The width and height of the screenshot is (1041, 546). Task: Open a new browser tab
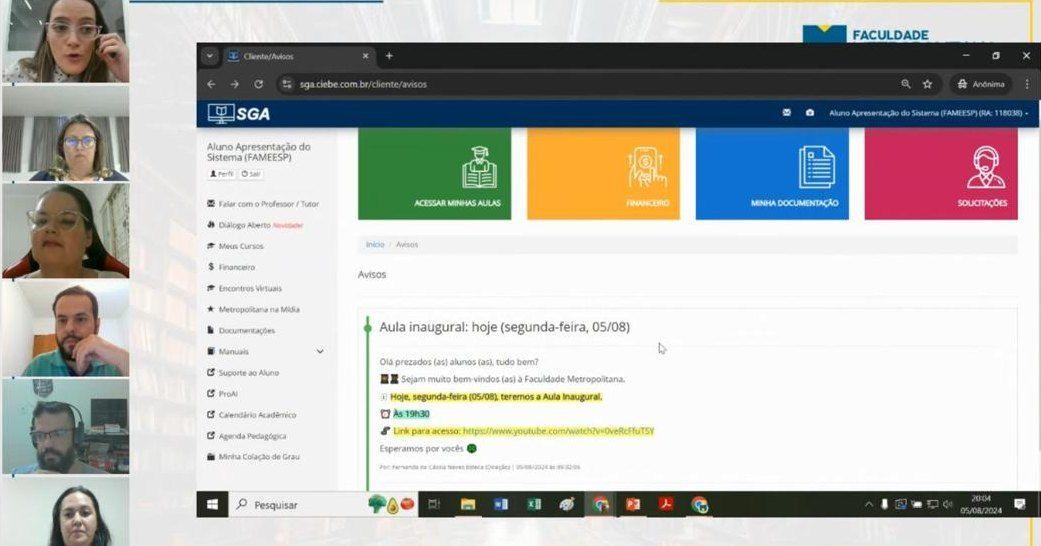[389, 56]
